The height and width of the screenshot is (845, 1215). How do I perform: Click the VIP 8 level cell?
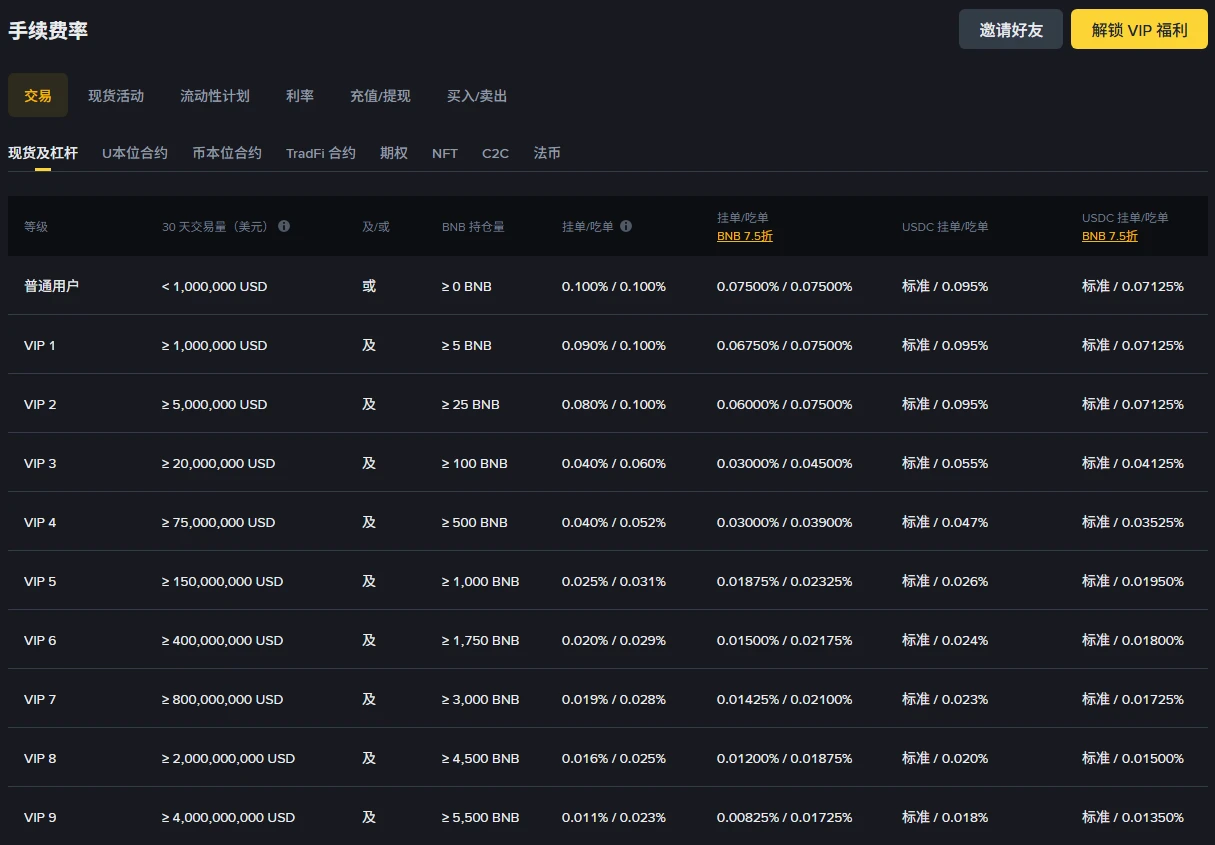click(40, 758)
